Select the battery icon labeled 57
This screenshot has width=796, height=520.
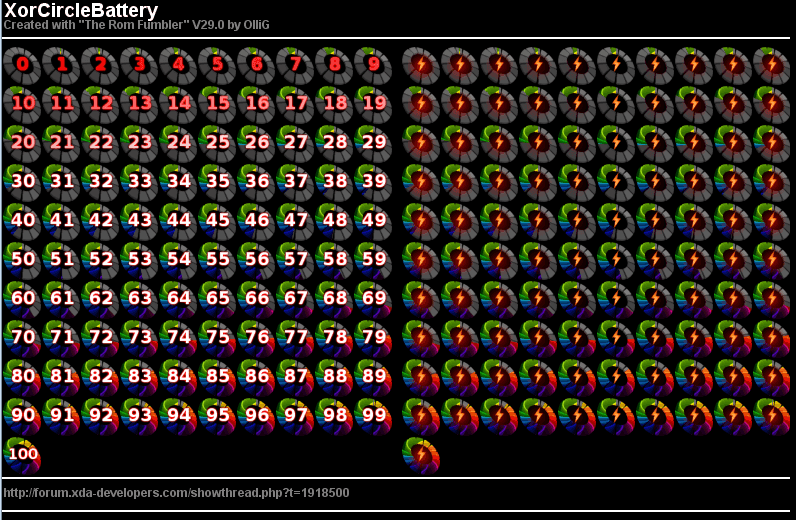tap(295, 261)
